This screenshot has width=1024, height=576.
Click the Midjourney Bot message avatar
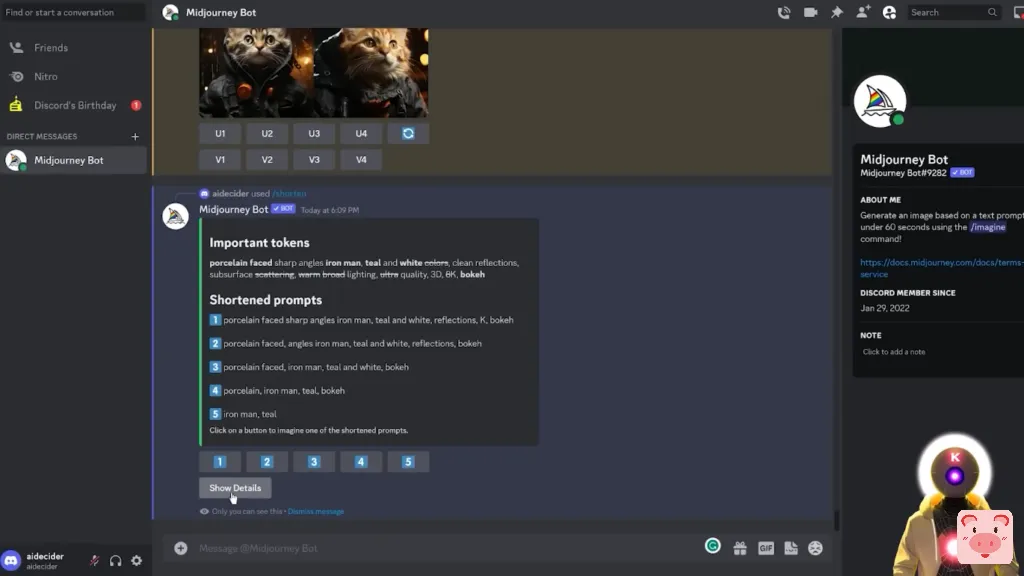coord(175,216)
